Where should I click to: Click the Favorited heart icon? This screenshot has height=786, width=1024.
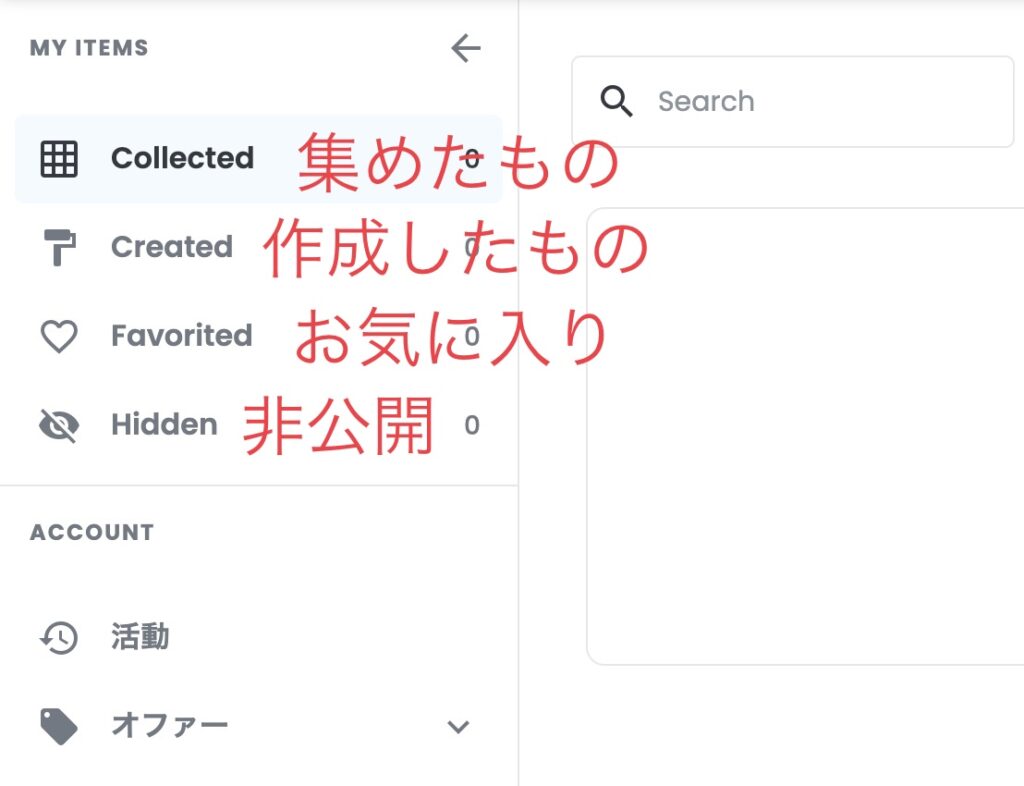tap(59, 336)
